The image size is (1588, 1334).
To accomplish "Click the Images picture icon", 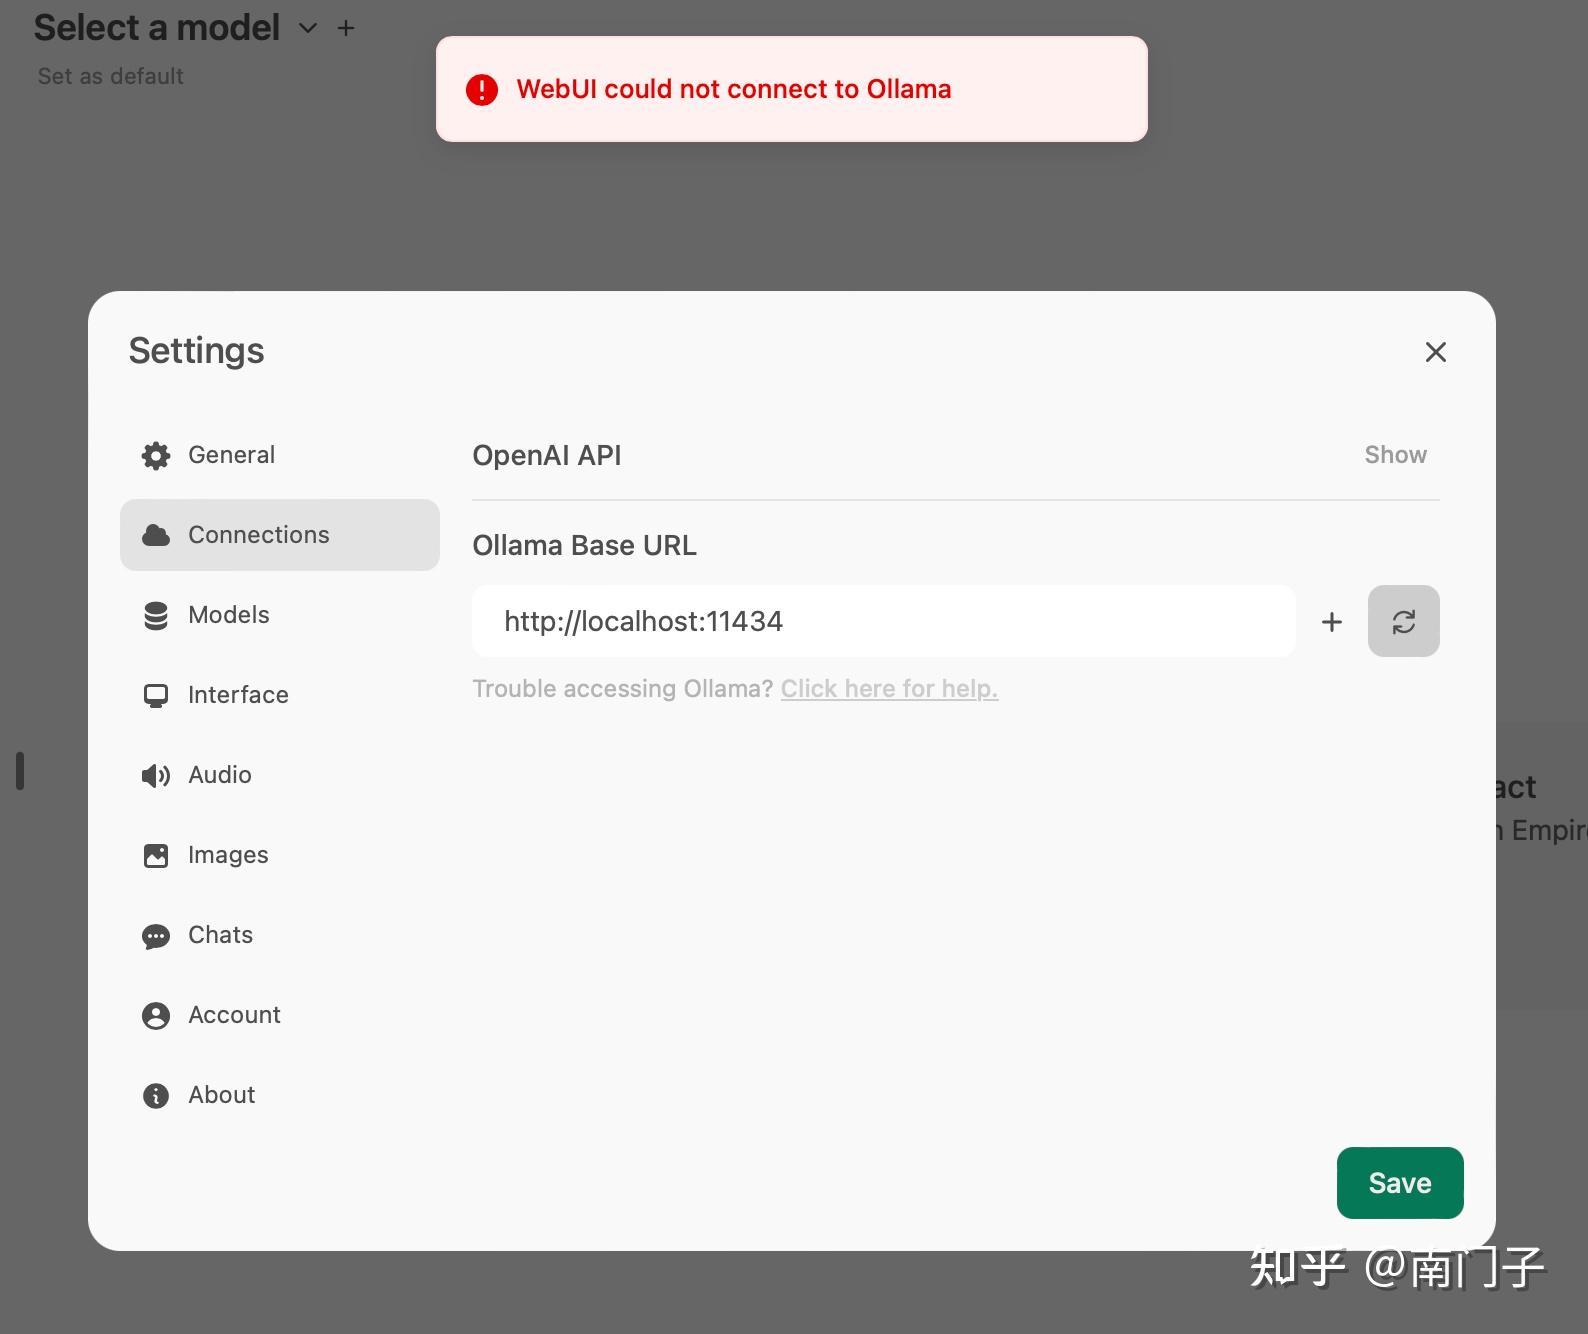I will coord(156,855).
